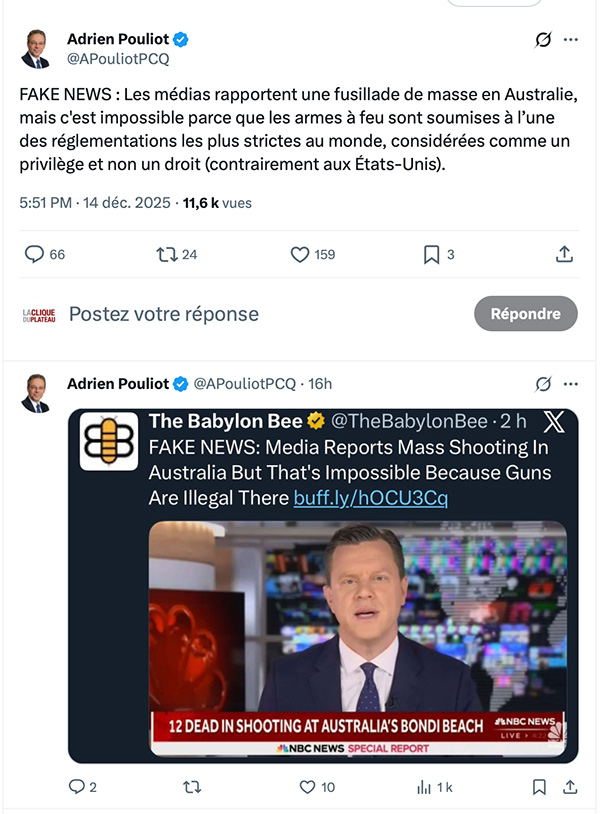Open the buff.ly/hOCU3Cq link
Screen dimensions: 600x814
coord(370,498)
